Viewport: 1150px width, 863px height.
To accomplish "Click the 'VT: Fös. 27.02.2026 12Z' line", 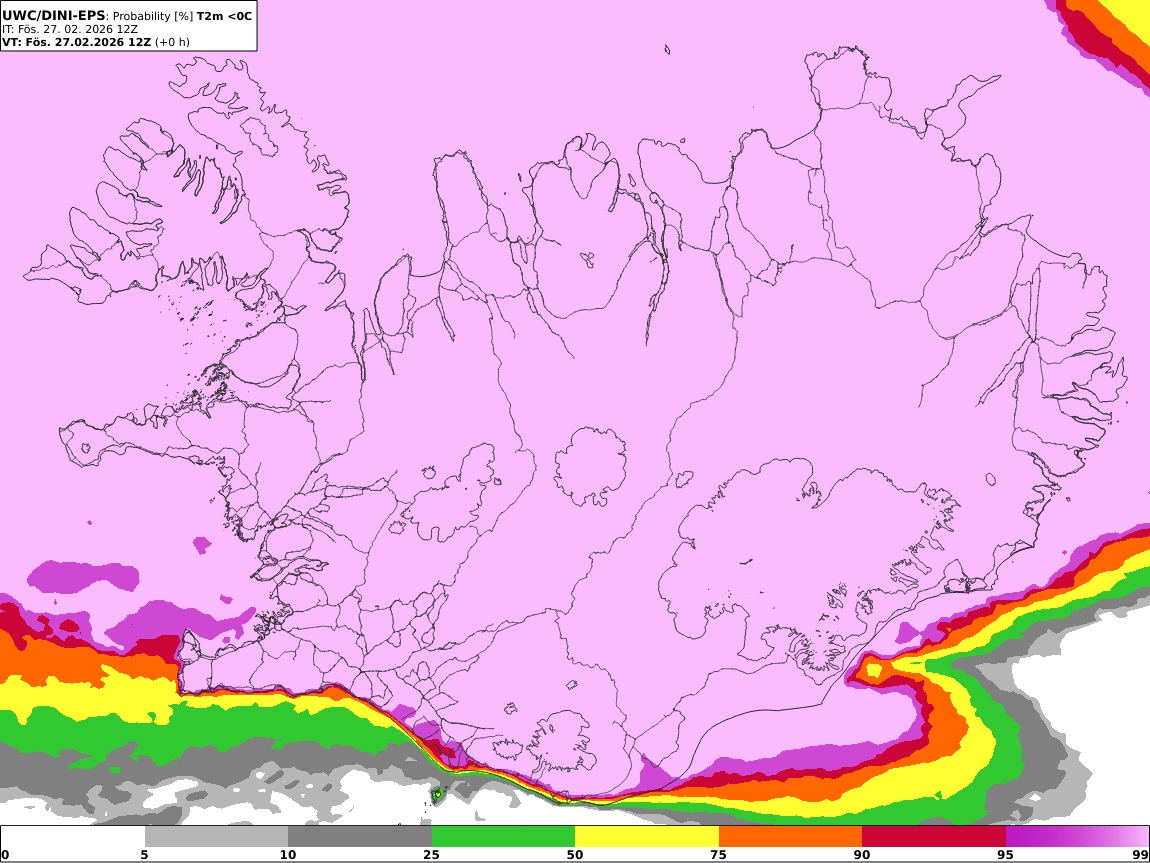I will click(76, 42).
